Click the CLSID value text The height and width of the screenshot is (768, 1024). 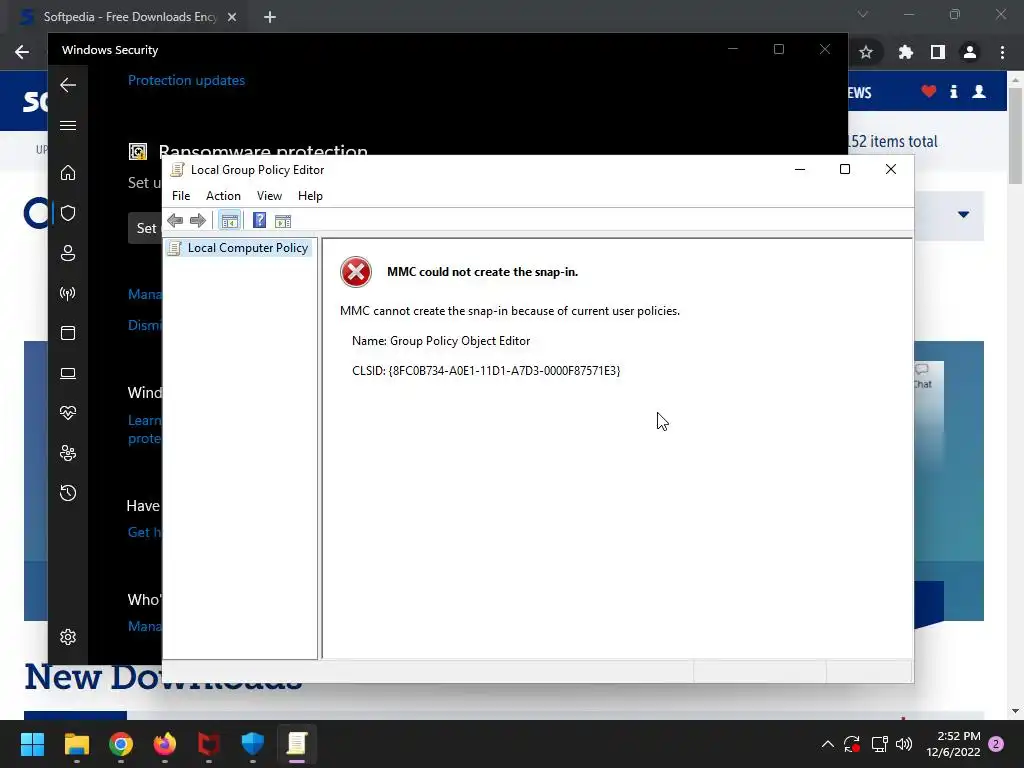[x=504, y=371]
